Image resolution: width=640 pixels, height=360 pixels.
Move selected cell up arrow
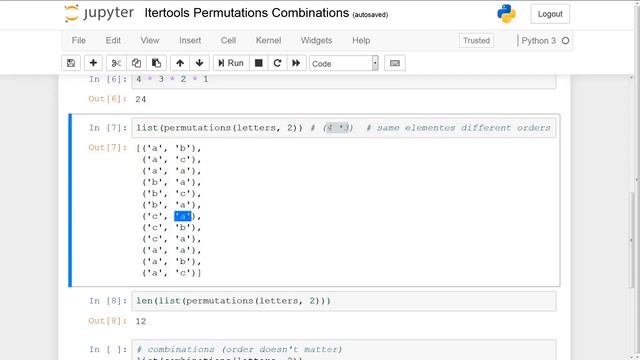(x=180, y=63)
